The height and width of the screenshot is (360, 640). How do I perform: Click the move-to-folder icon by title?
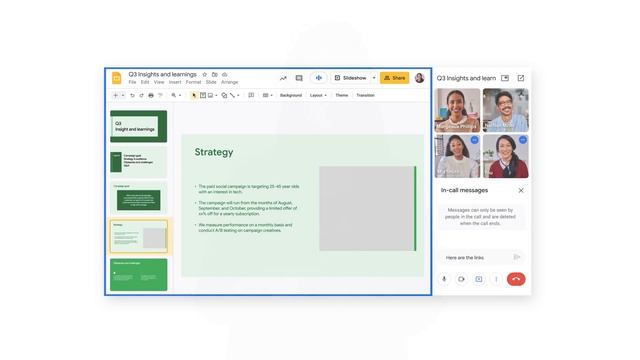(215, 74)
